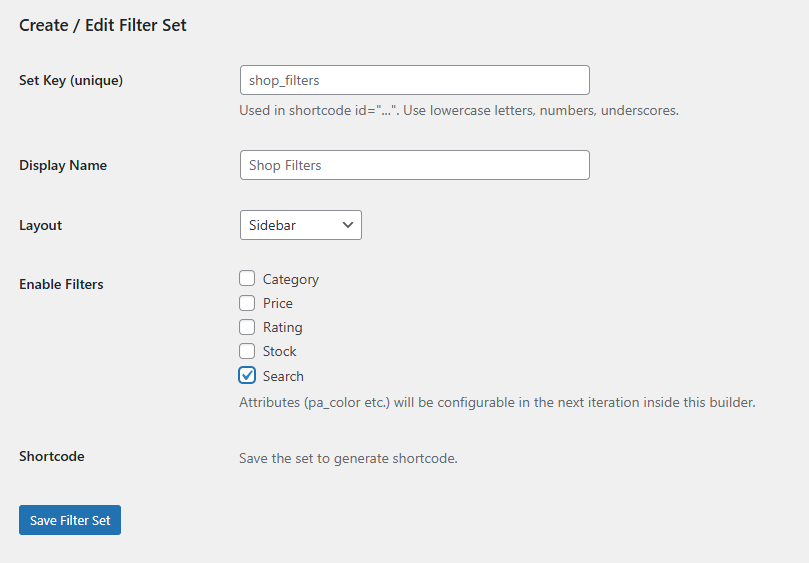The height and width of the screenshot is (563, 809).
Task: Click the "Set Key (unique)" field label
Action: 71,80
